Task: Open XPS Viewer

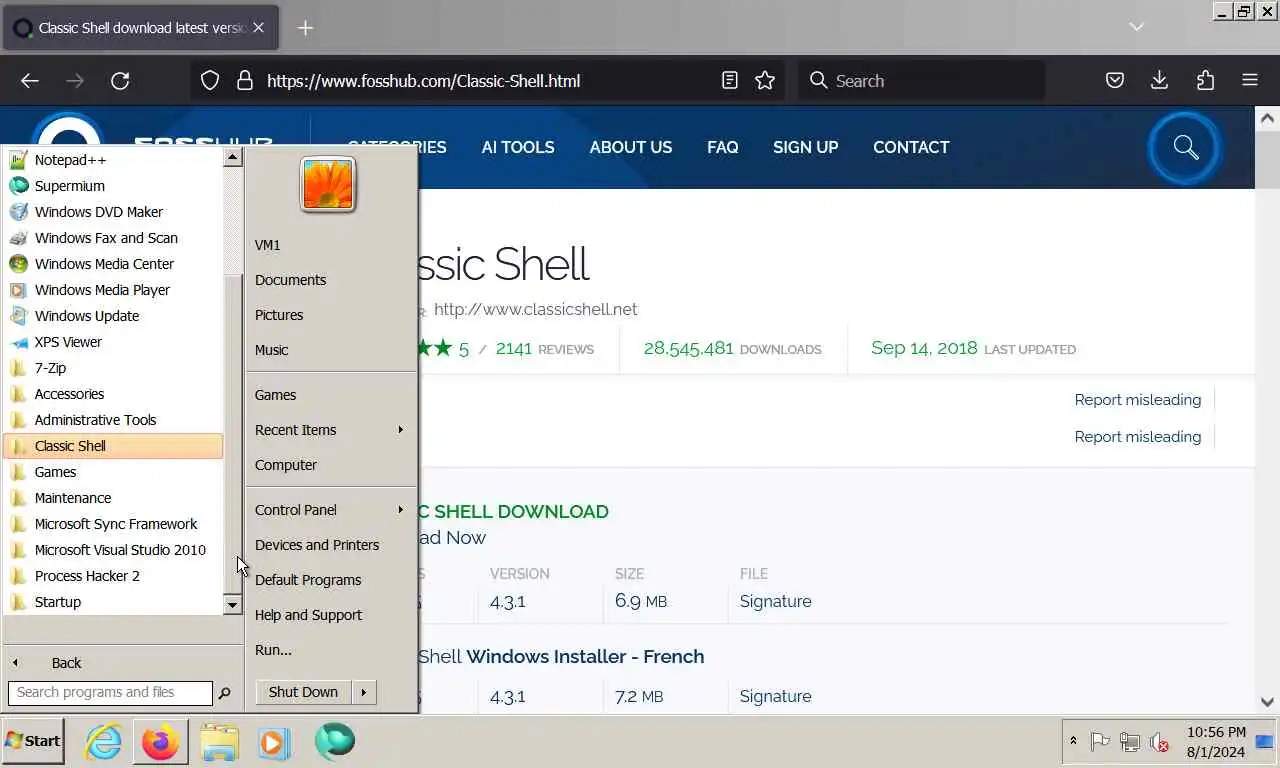Action: (x=113, y=342)
